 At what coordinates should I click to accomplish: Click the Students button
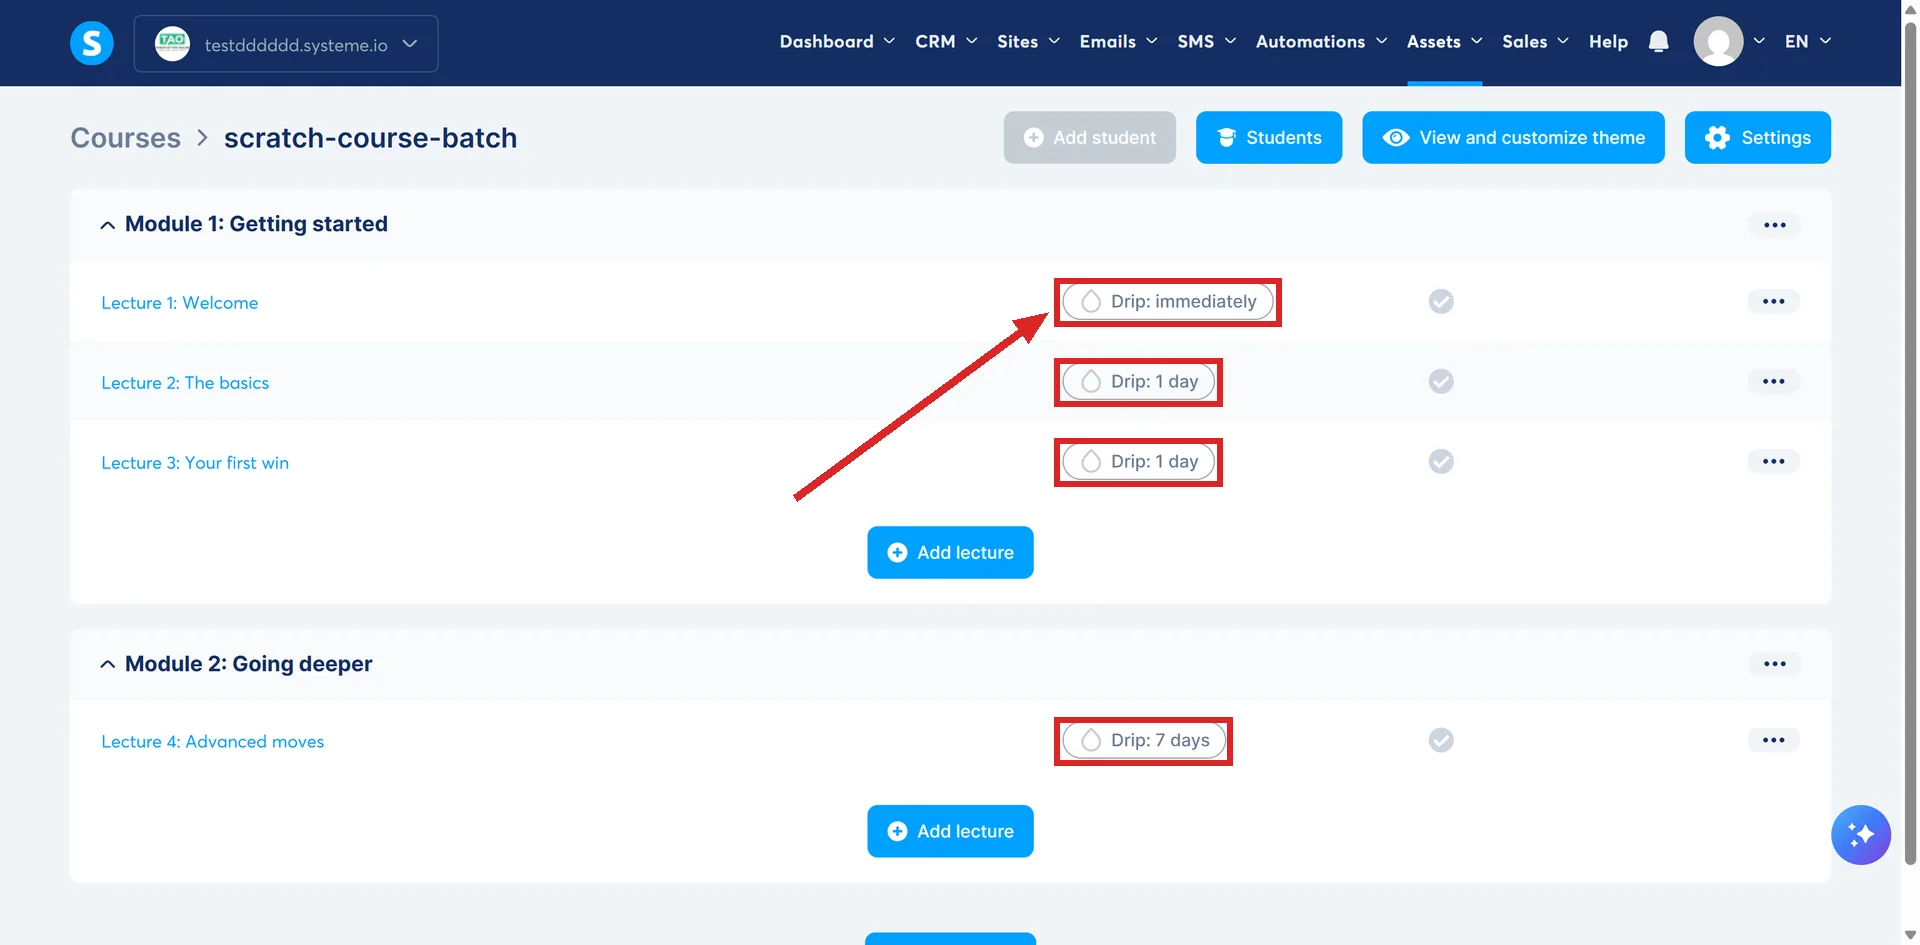(x=1269, y=137)
